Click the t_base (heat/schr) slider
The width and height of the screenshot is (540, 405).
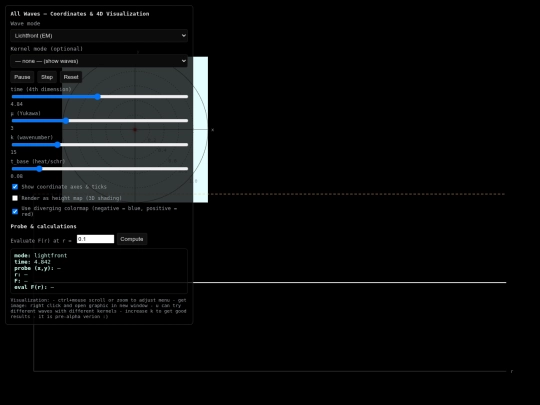(100, 169)
